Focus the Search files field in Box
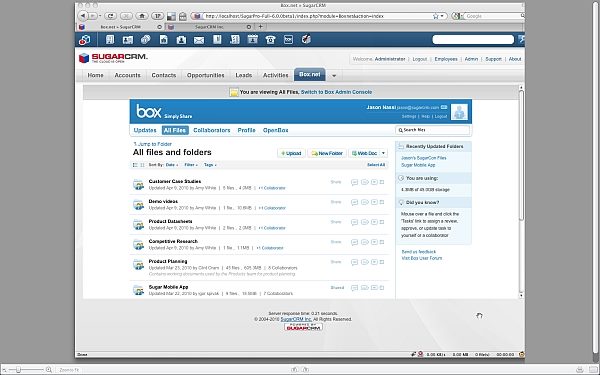The image size is (600, 375). [x=432, y=130]
